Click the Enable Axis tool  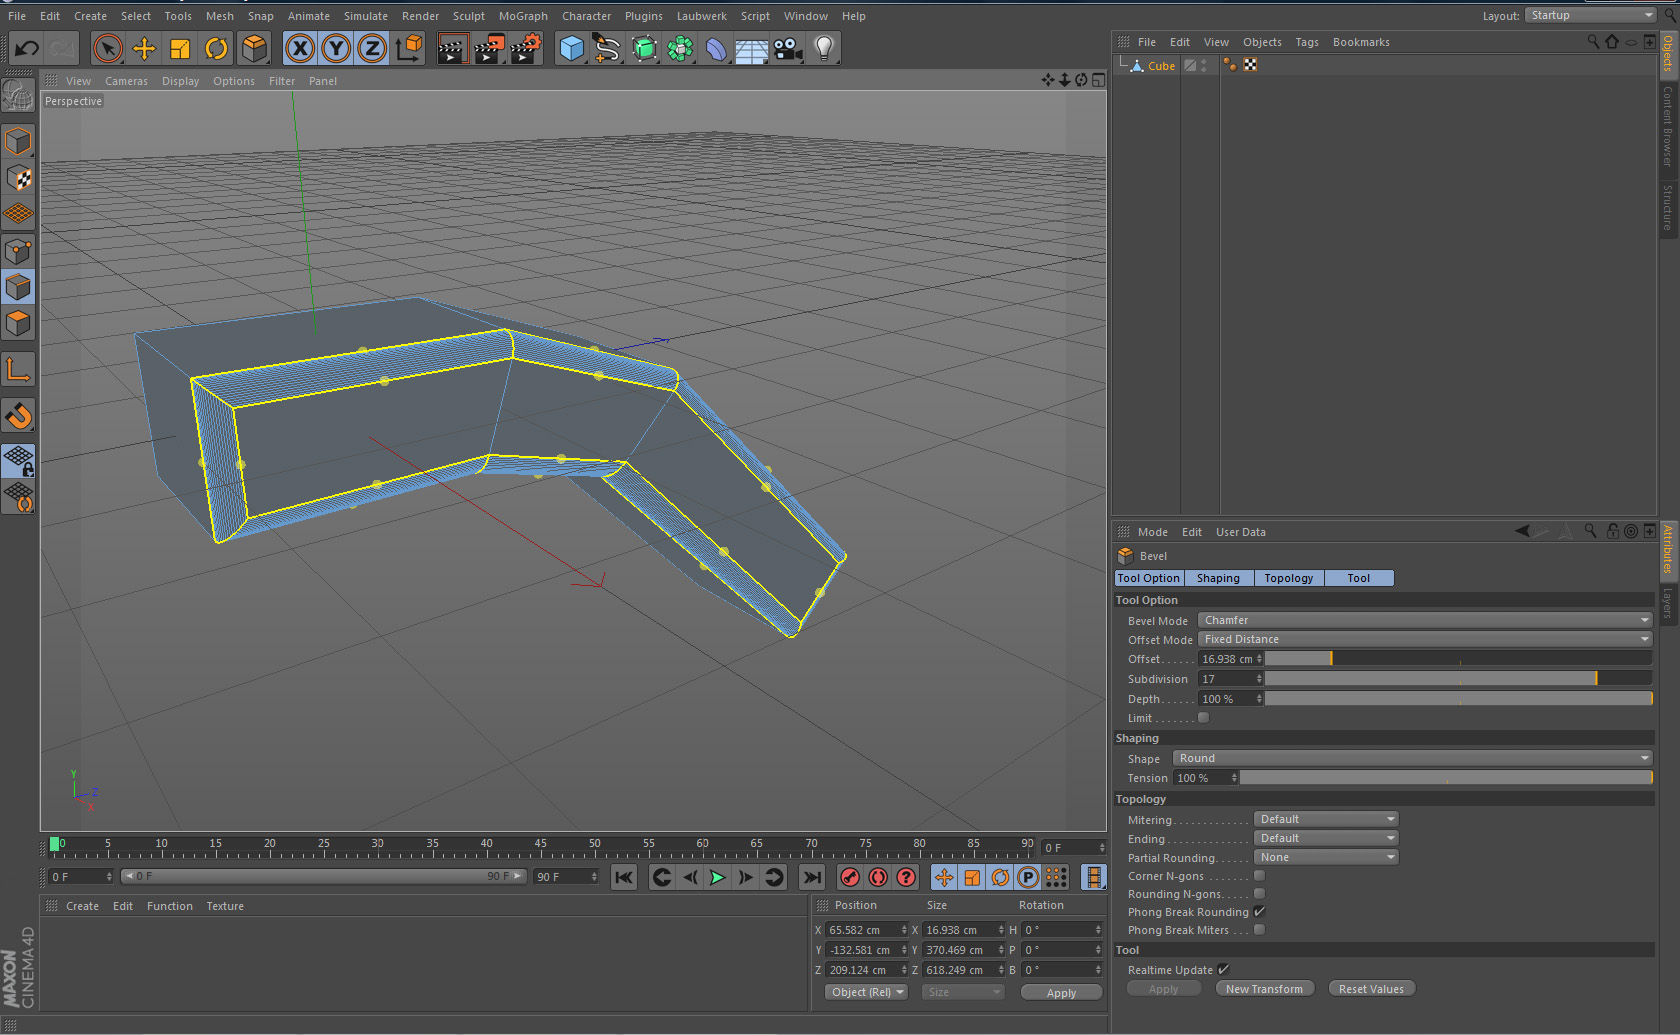[x=18, y=369]
